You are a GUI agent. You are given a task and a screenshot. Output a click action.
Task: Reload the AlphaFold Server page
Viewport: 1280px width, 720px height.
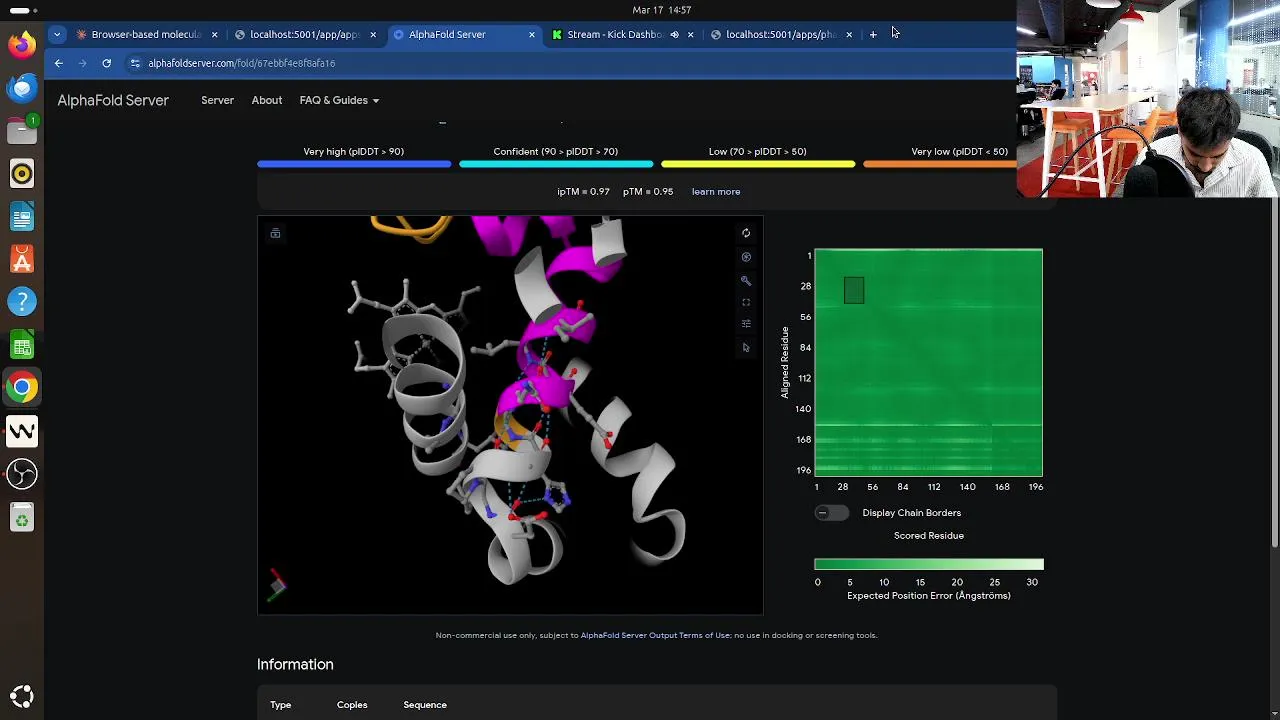[106, 63]
